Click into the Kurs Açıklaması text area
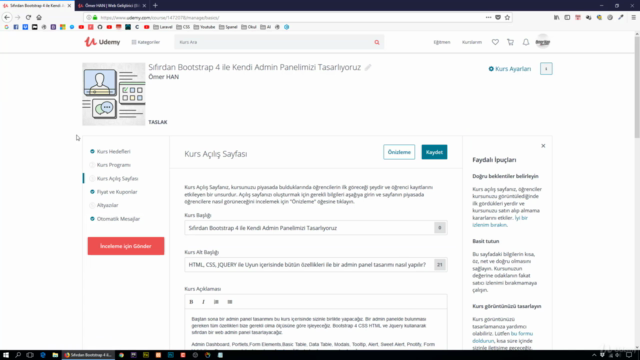The height and width of the screenshot is (360, 640). coord(316,330)
